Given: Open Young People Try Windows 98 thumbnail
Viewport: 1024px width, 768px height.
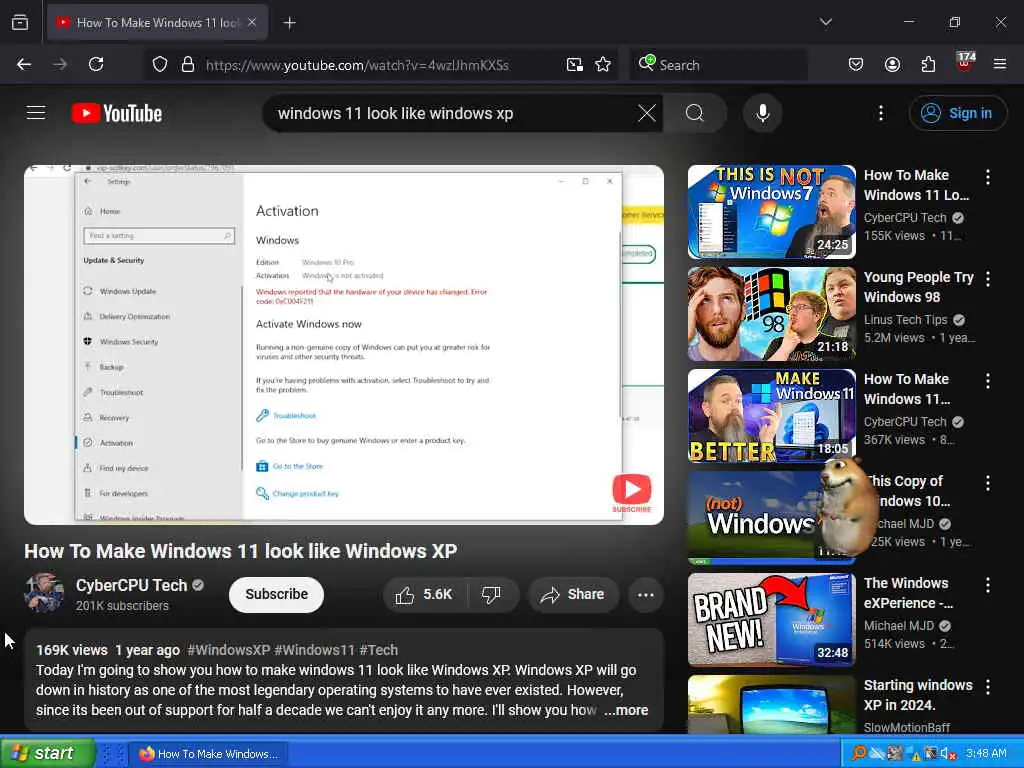Looking at the screenshot, I should pyautogui.click(x=771, y=313).
